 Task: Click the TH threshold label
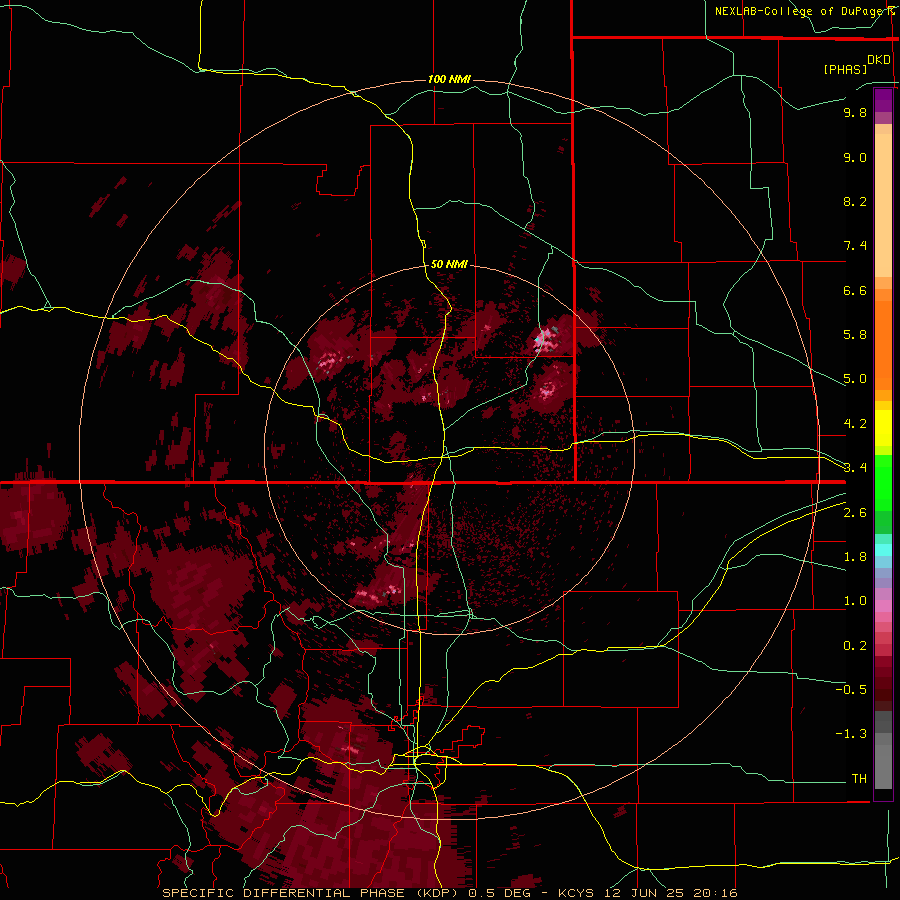[859, 779]
